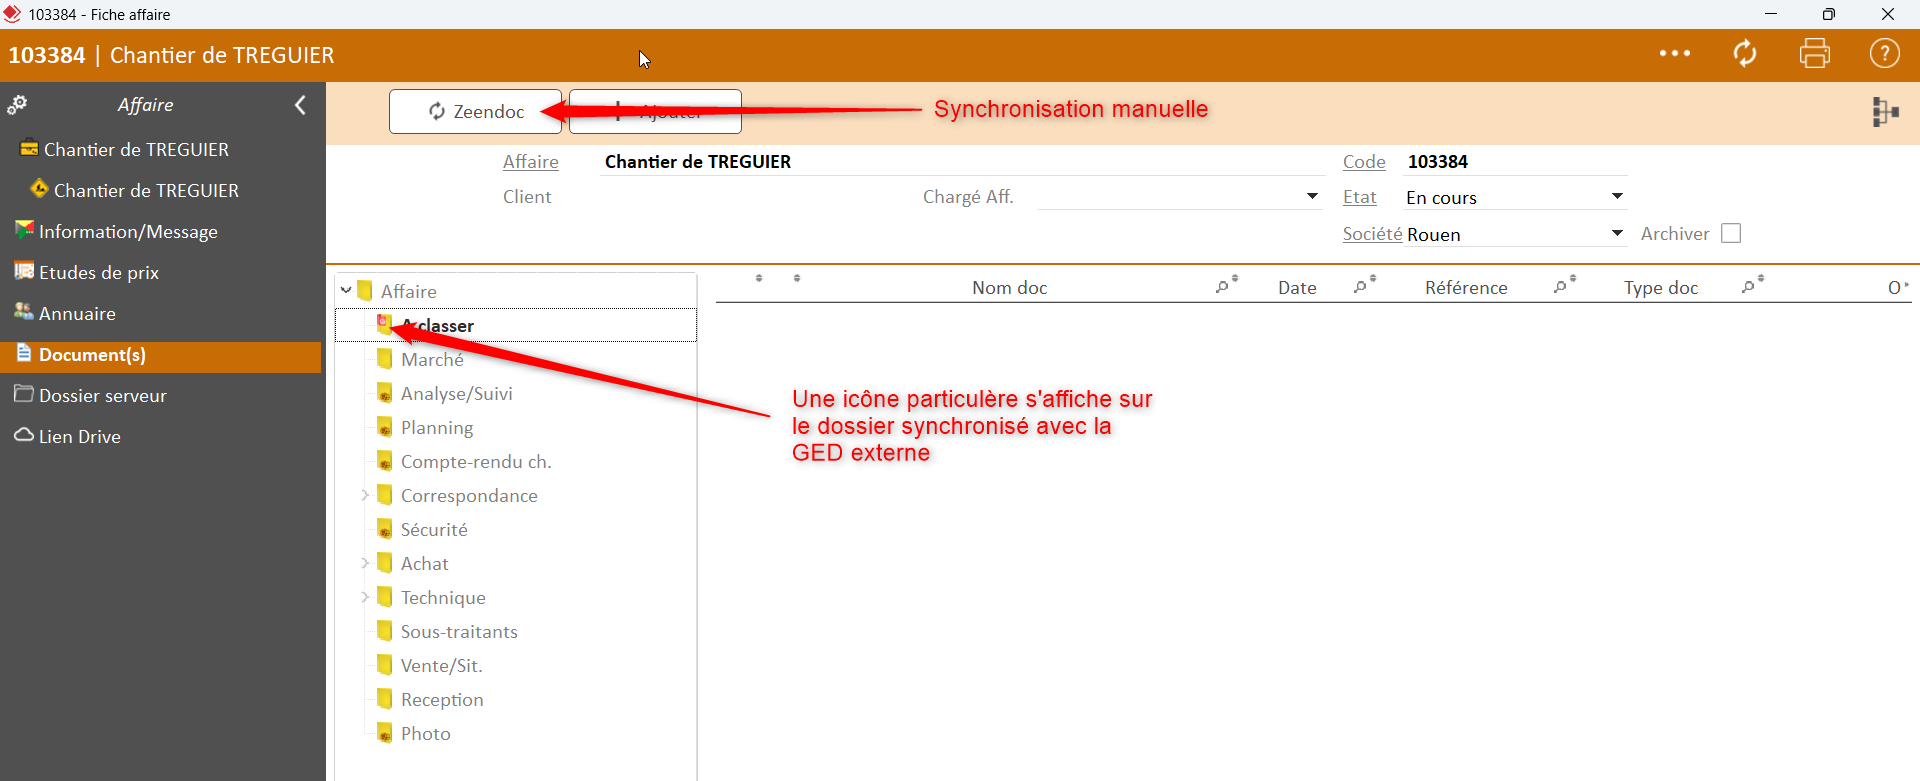
Task: Click the Correspondance folder label
Action: tap(469, 496)
